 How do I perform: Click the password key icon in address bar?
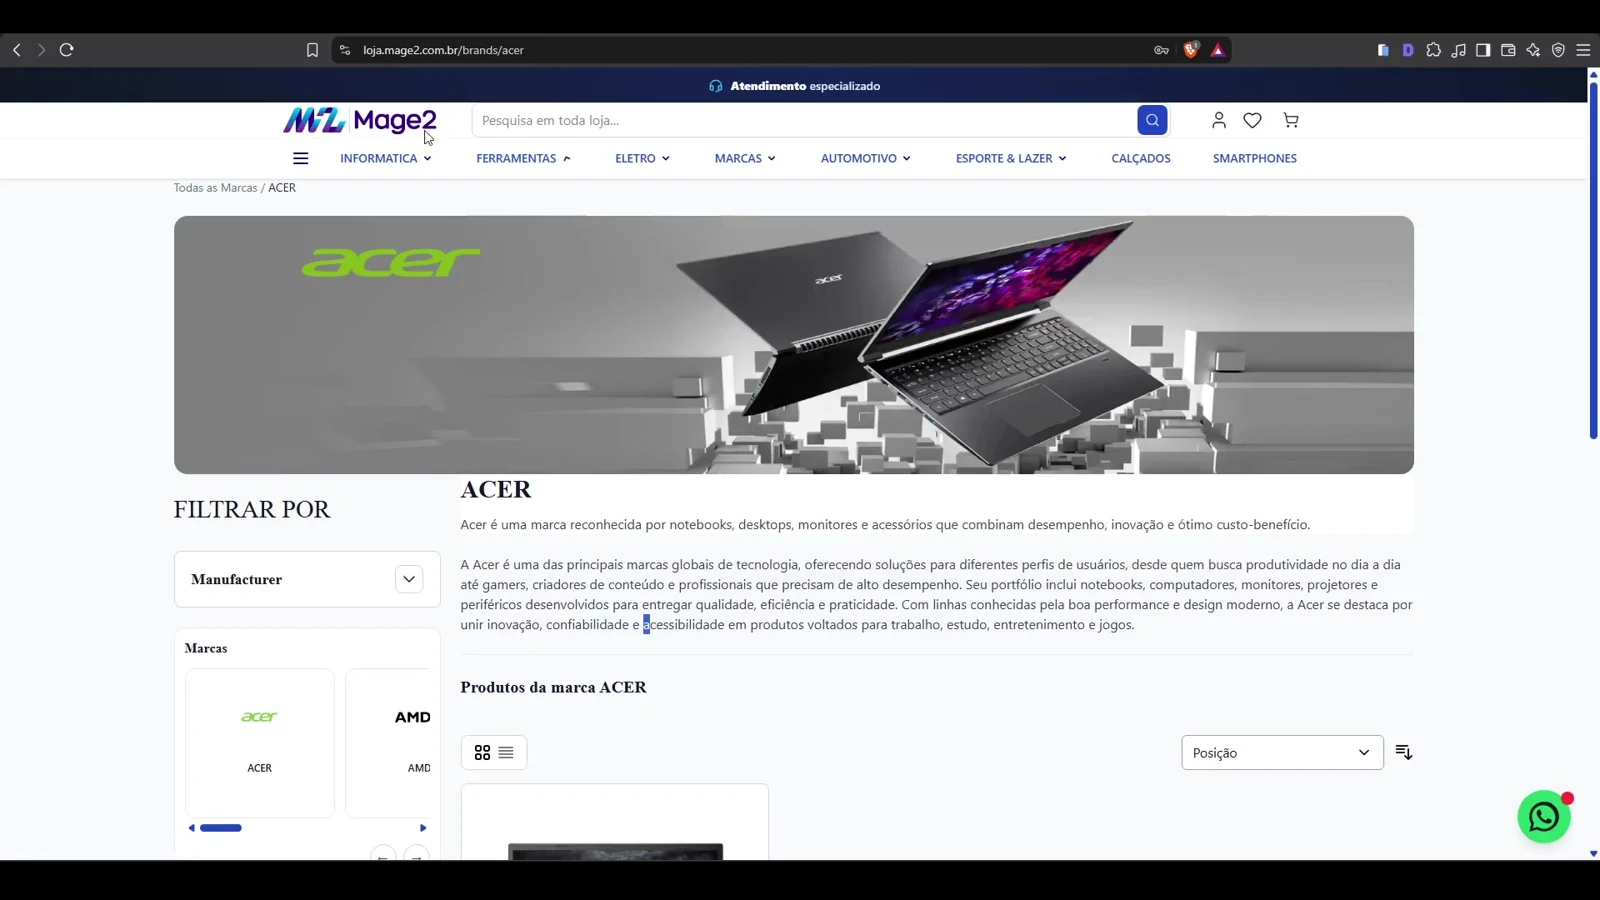click(1161, 50)
